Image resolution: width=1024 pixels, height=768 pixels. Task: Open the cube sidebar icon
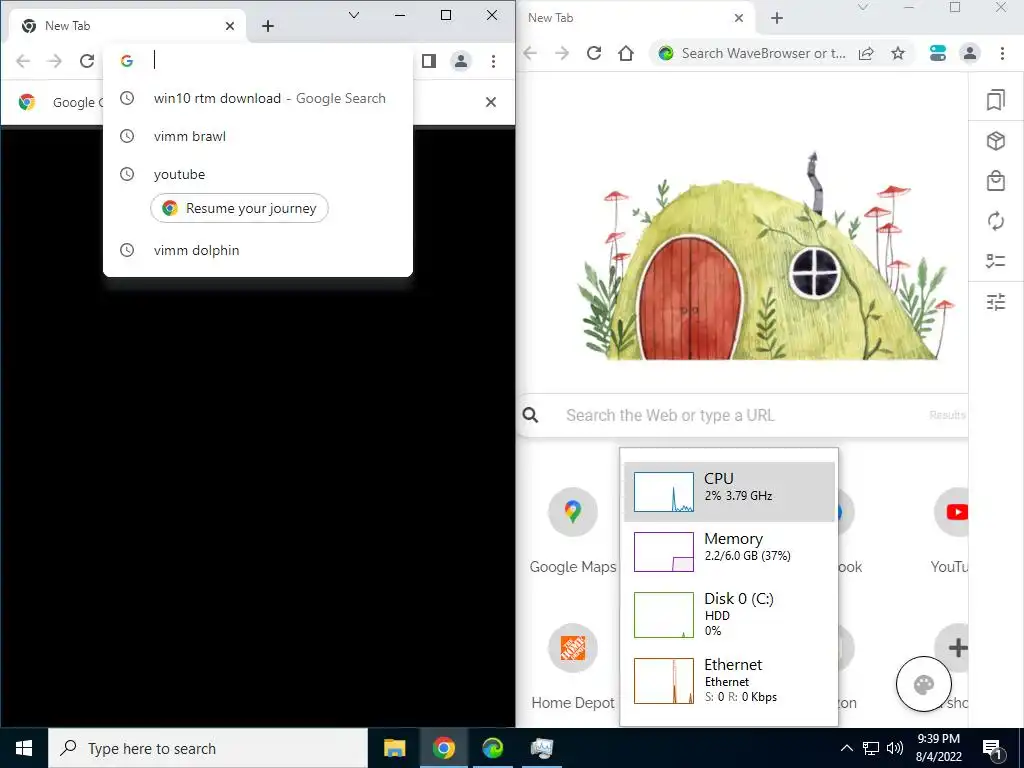coord(996,140)
